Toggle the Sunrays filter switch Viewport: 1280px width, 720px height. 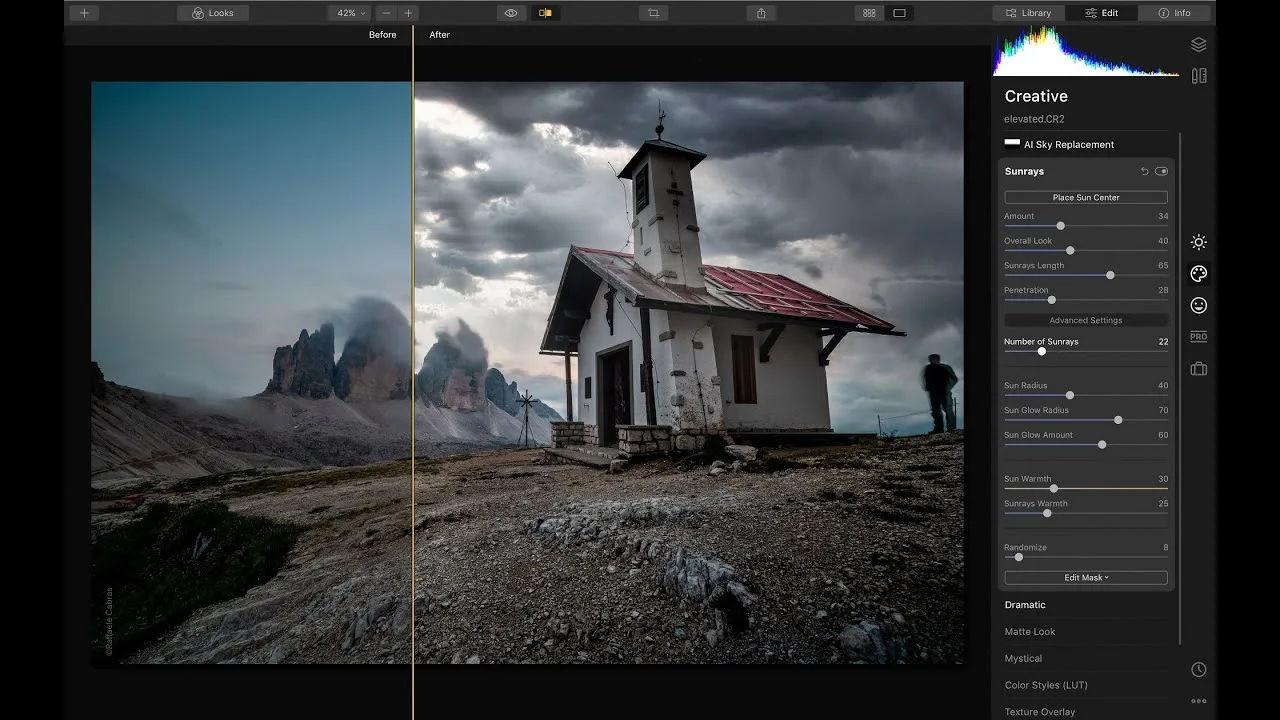pyautogui.click(x=1161, y=171)
